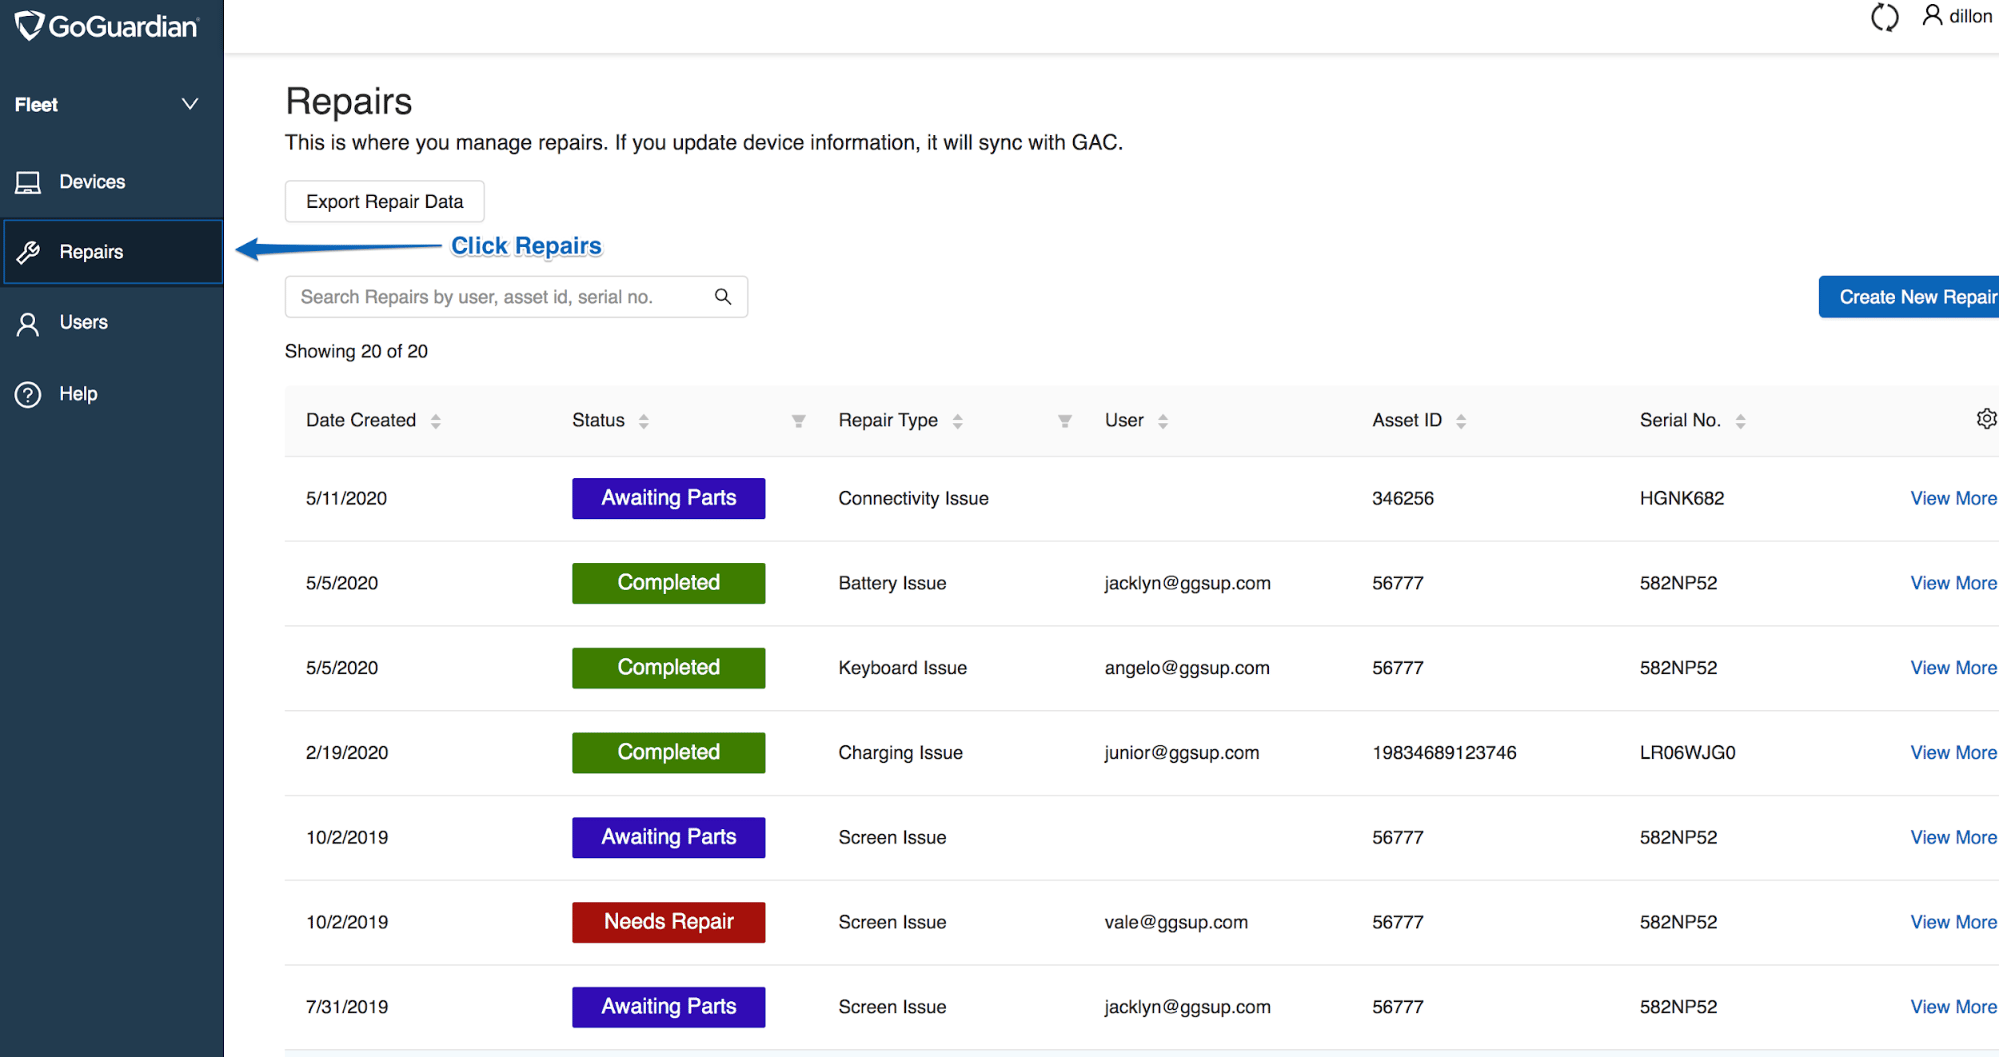Click the Date Created column header

pyautogui.click(x=361, y=421)
